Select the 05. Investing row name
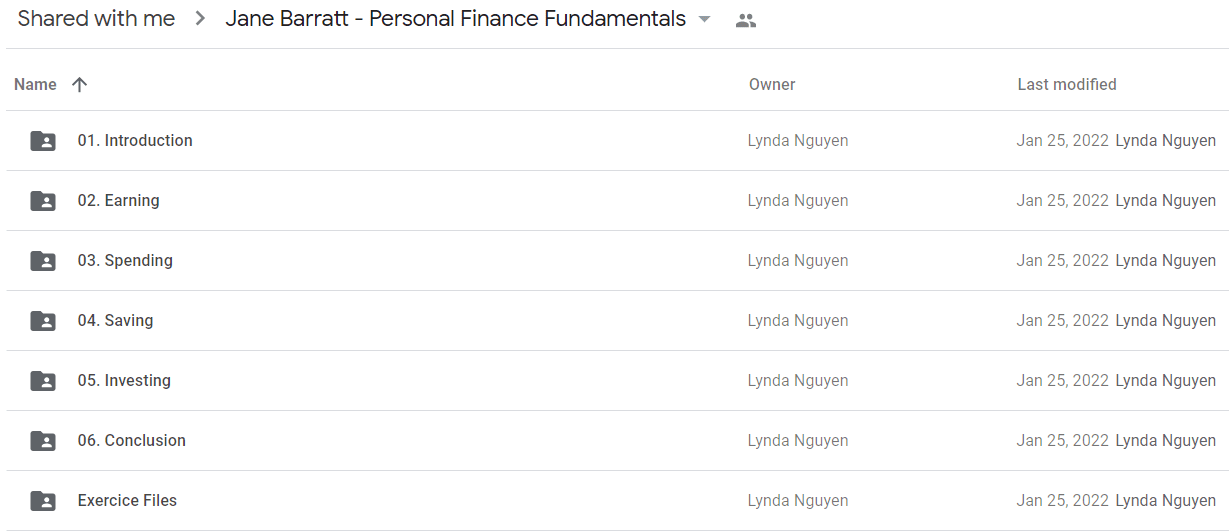Image resolution: width=1229 pixels, height=531 pixels. 124,381
